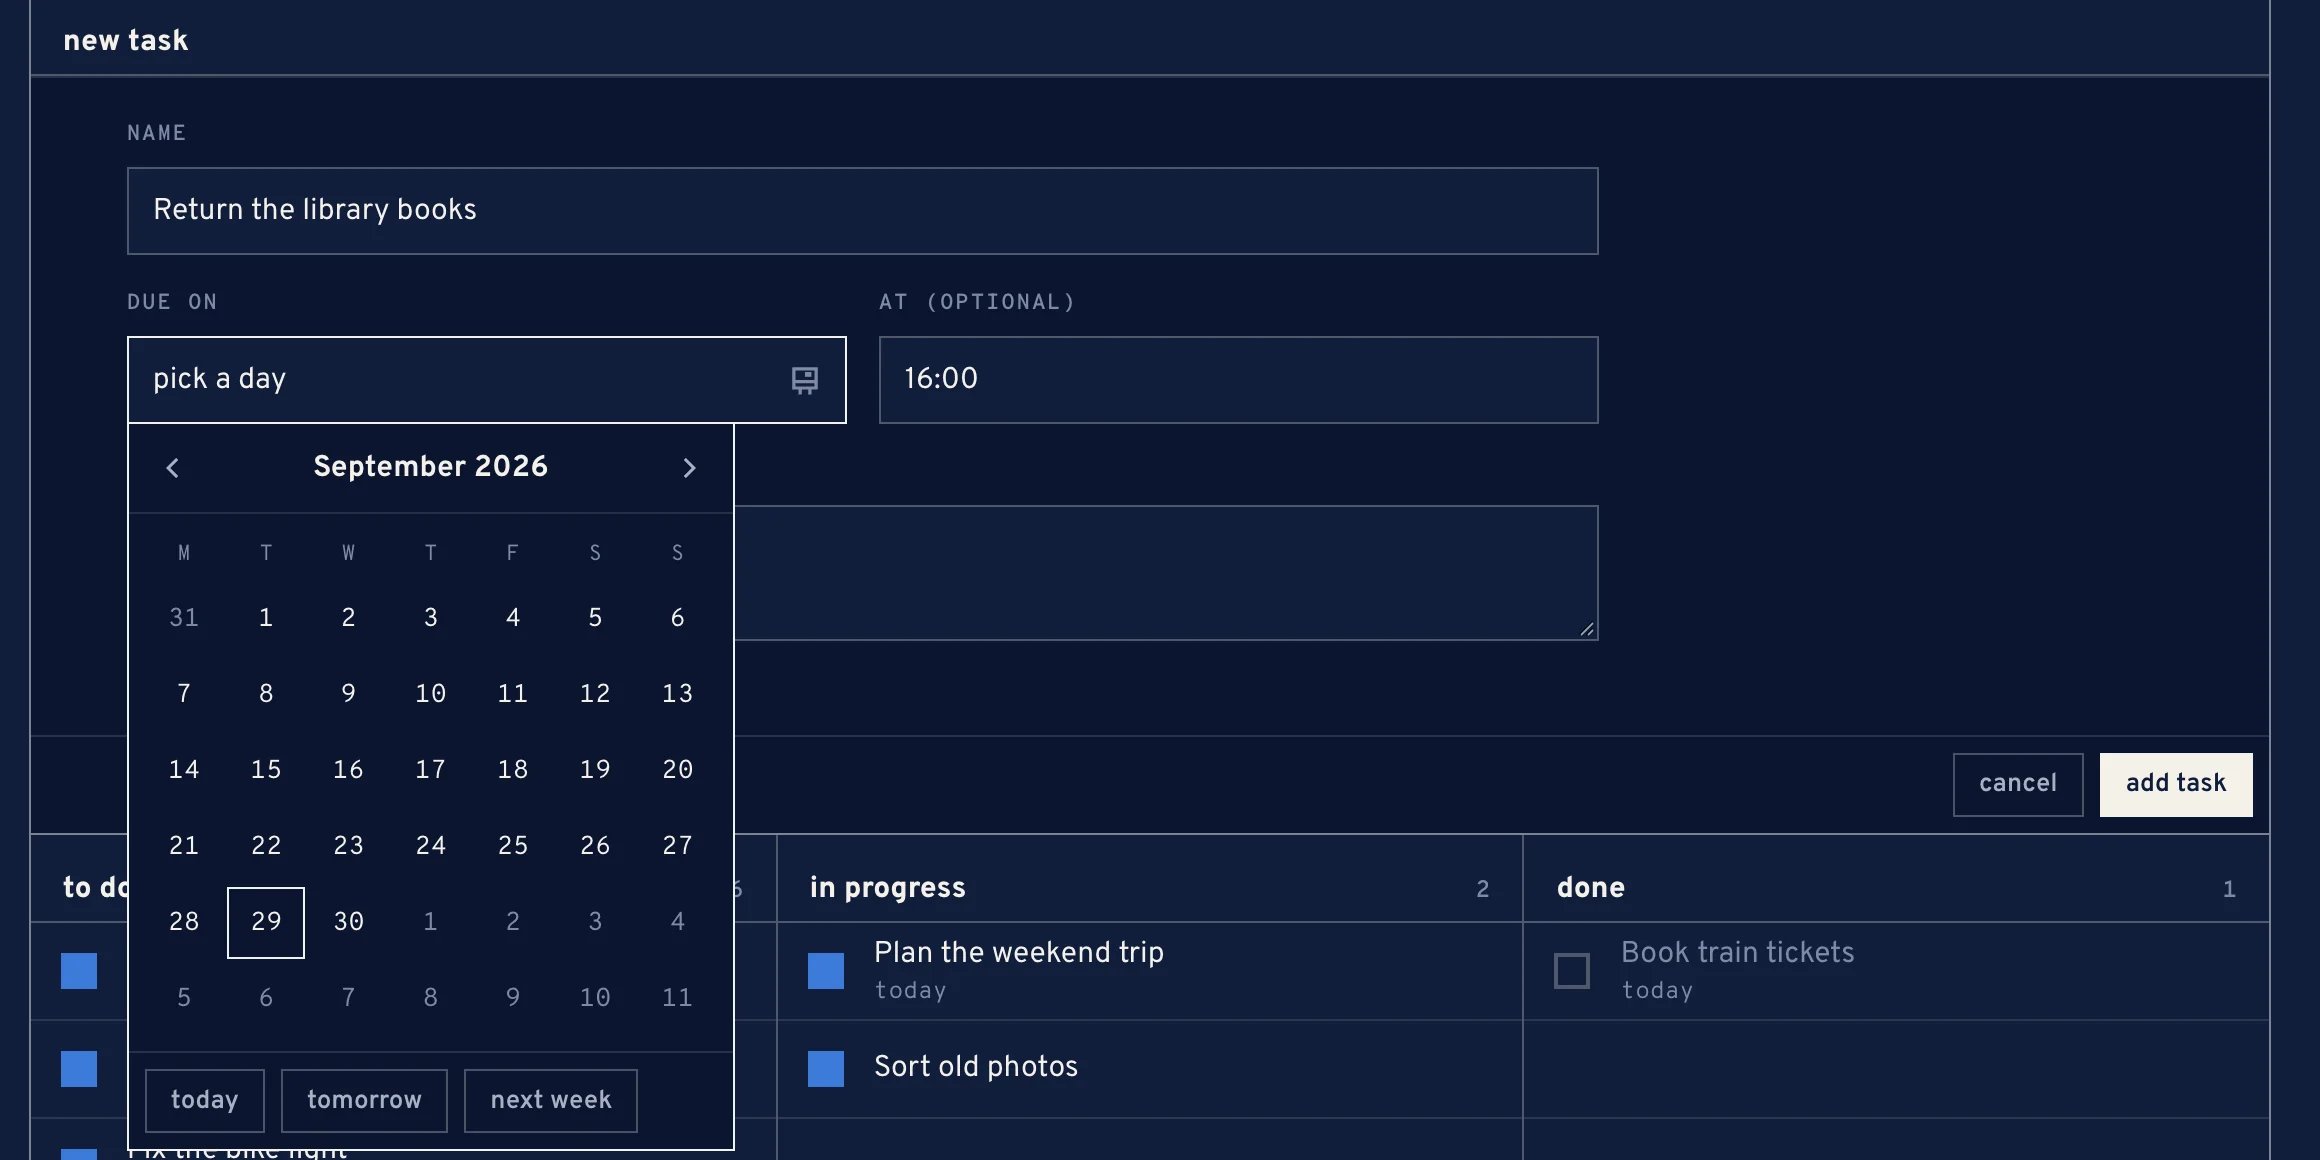The width and height of the screenshot is (2320, 1160).
Task: Open the 'pick a day' date dropdown
Action: (487, 380)
